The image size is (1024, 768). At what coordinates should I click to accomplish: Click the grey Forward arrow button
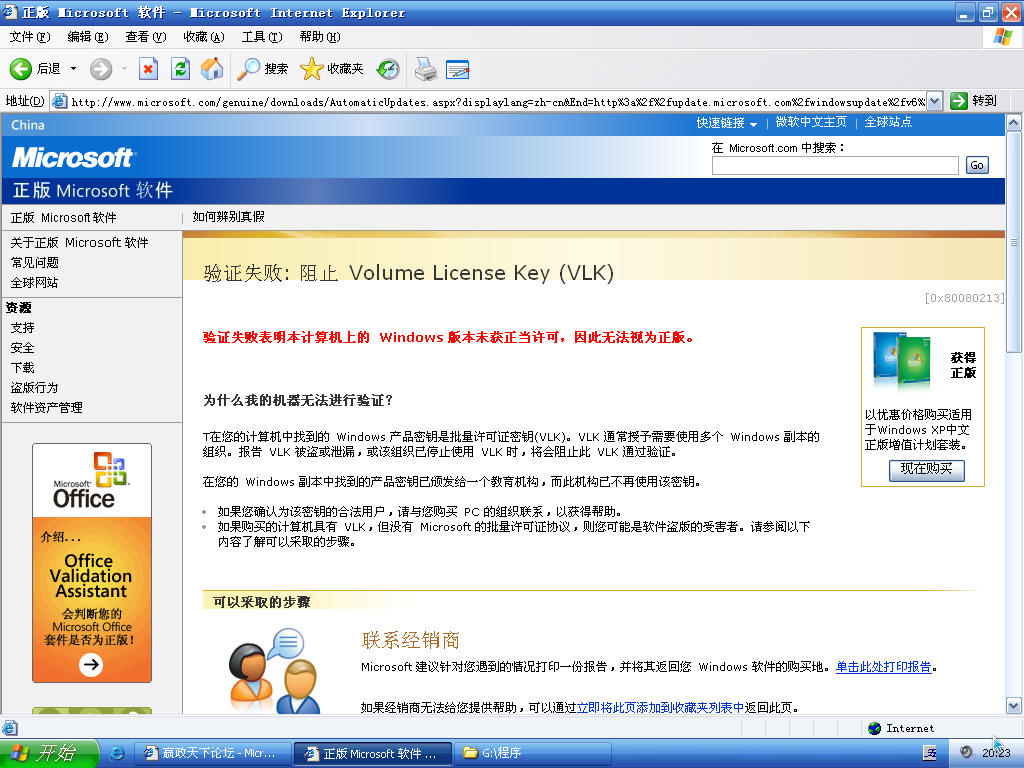(101, 69)
